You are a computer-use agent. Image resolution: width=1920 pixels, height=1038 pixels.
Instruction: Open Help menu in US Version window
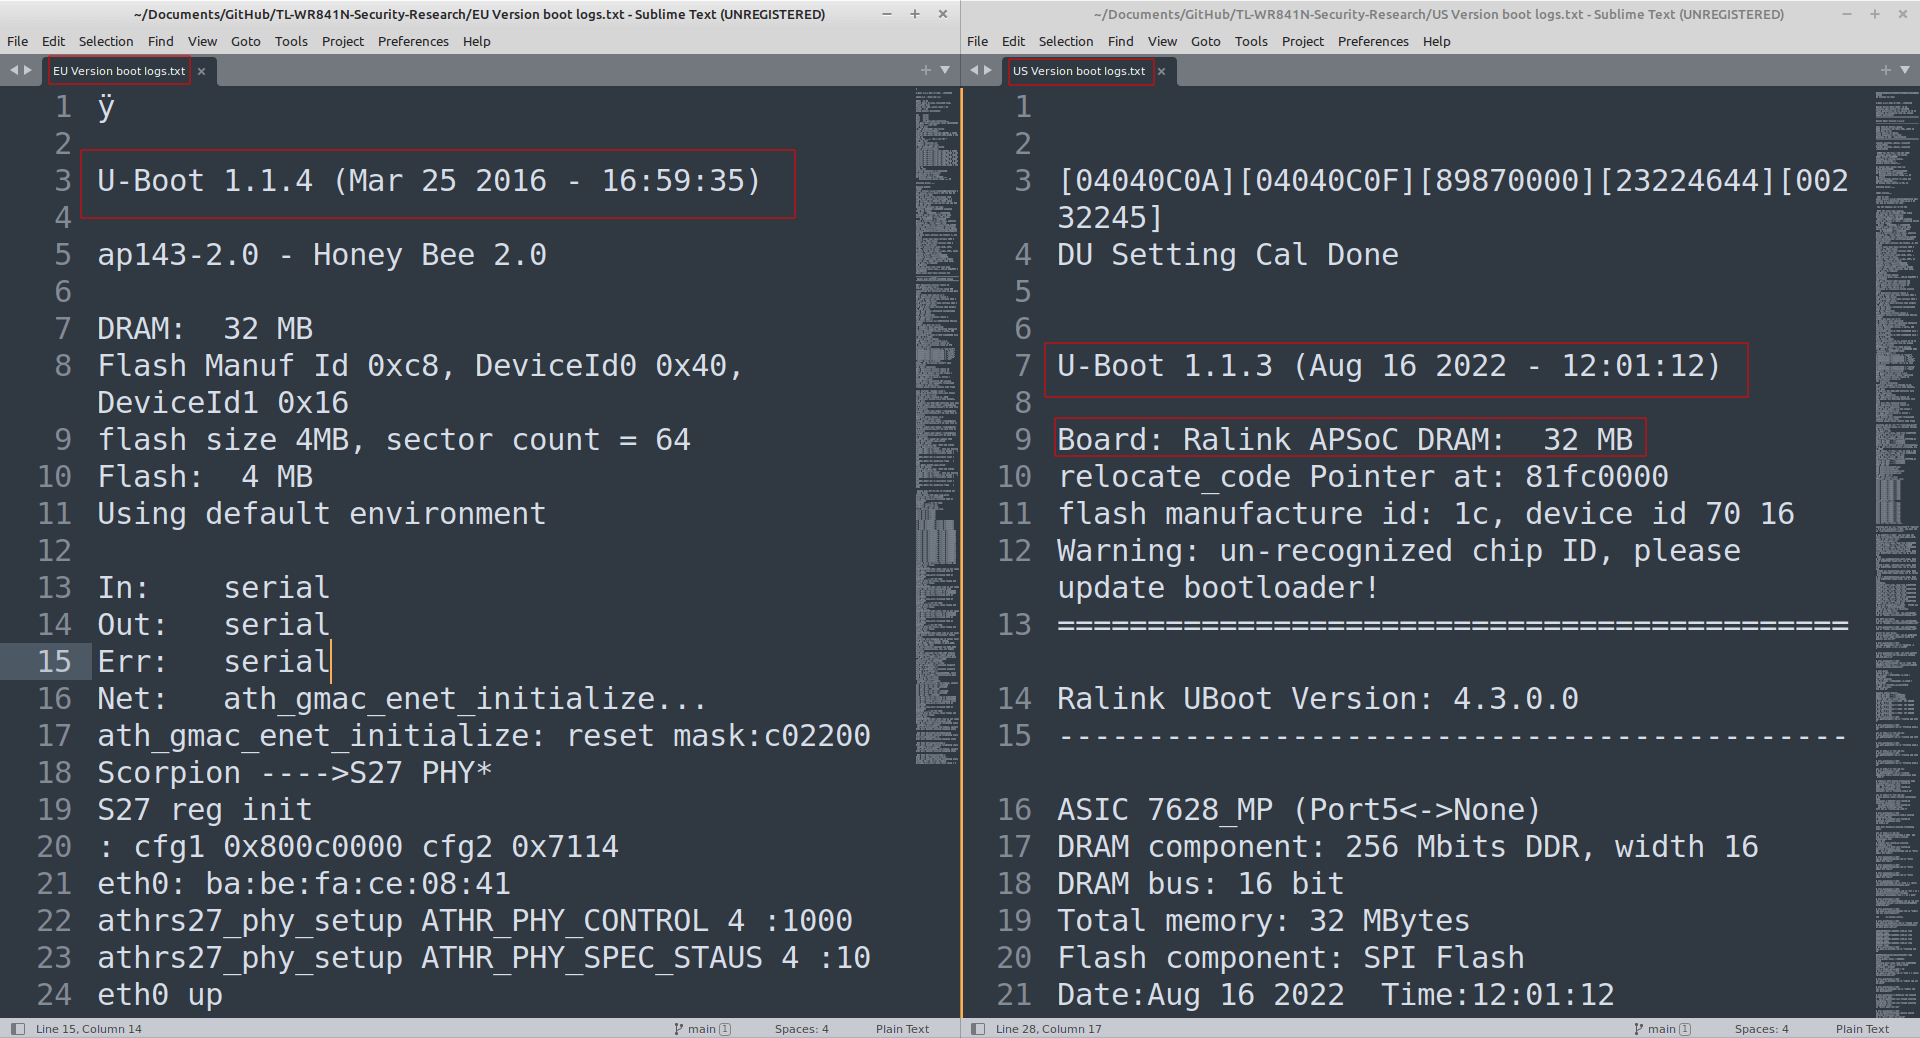click(x=1436, y=41)
